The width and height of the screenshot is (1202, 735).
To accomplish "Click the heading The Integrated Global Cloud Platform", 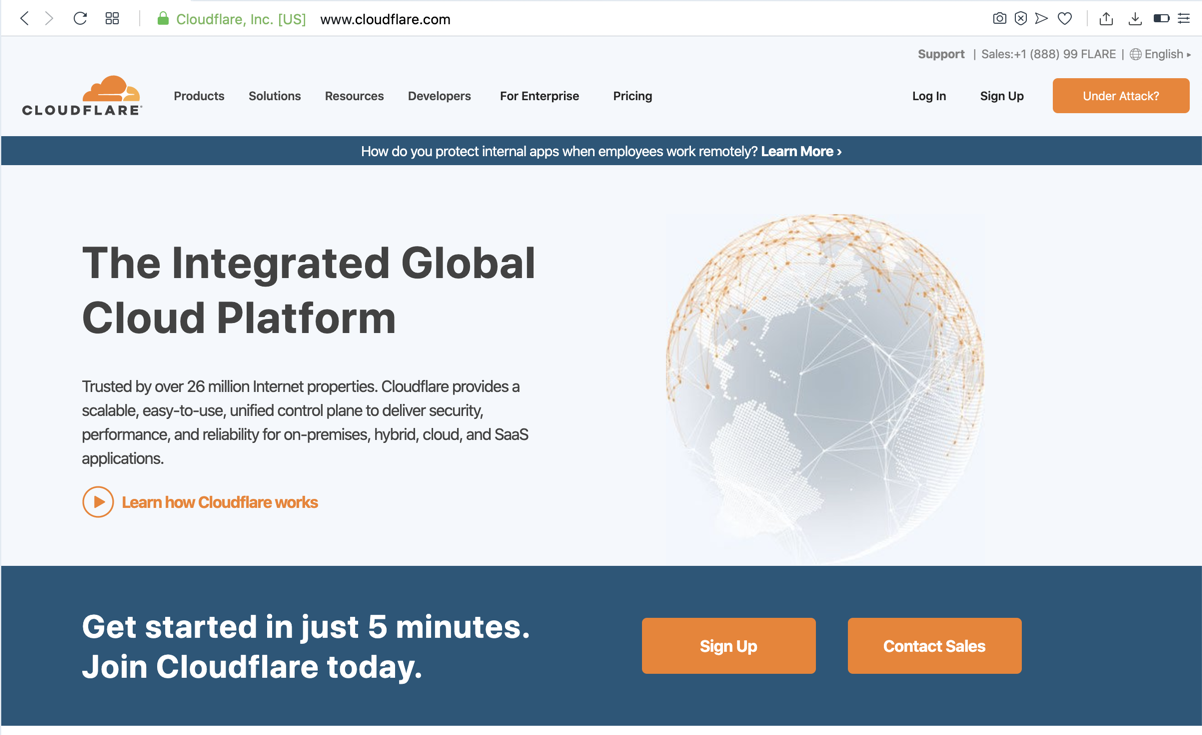I will [x=309, y=290].
